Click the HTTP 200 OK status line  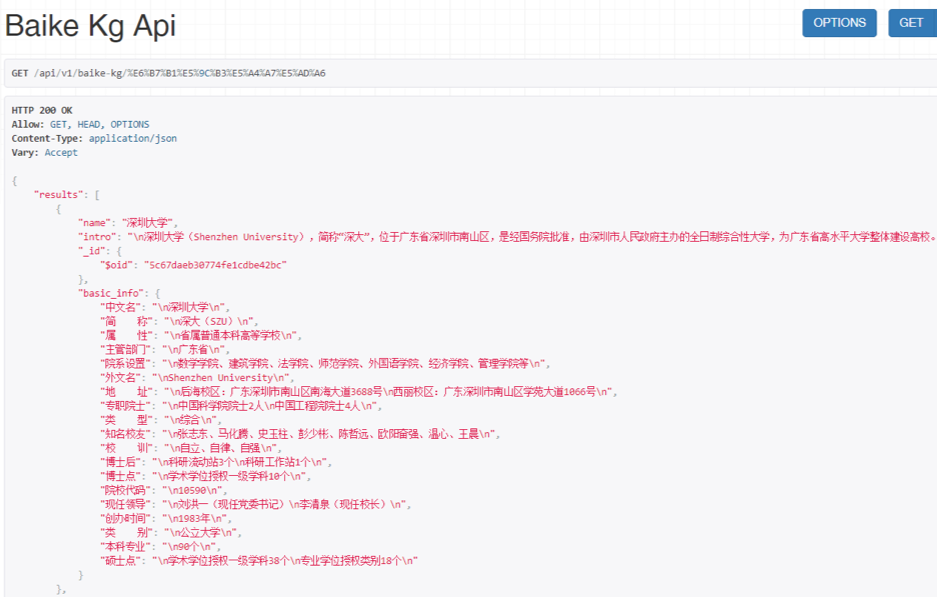click(x=42, y=110)
